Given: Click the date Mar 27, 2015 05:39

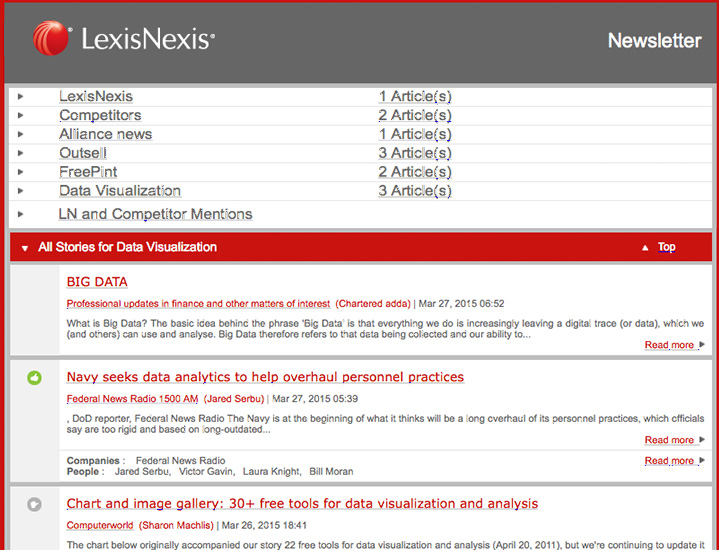Looking at the screenshot, I should click(315, 399).
